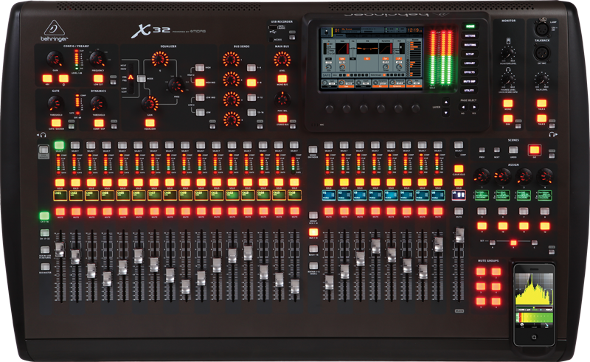Click the Layer up arrow button
The image size is (590, 362).
pyautogui.click(x=446, y=102)
